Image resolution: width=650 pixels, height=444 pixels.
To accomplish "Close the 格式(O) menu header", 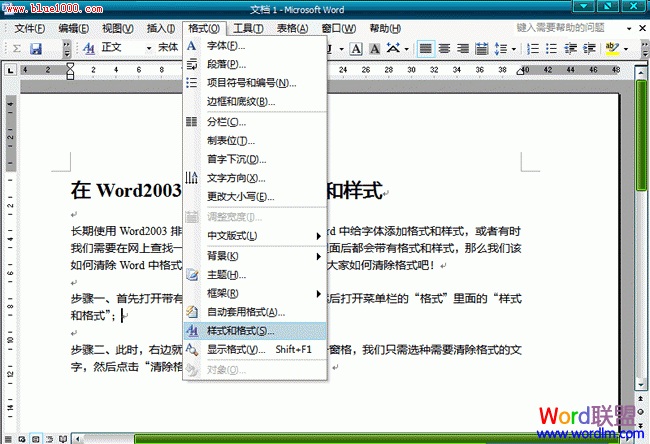I will (x=204, y=29).
